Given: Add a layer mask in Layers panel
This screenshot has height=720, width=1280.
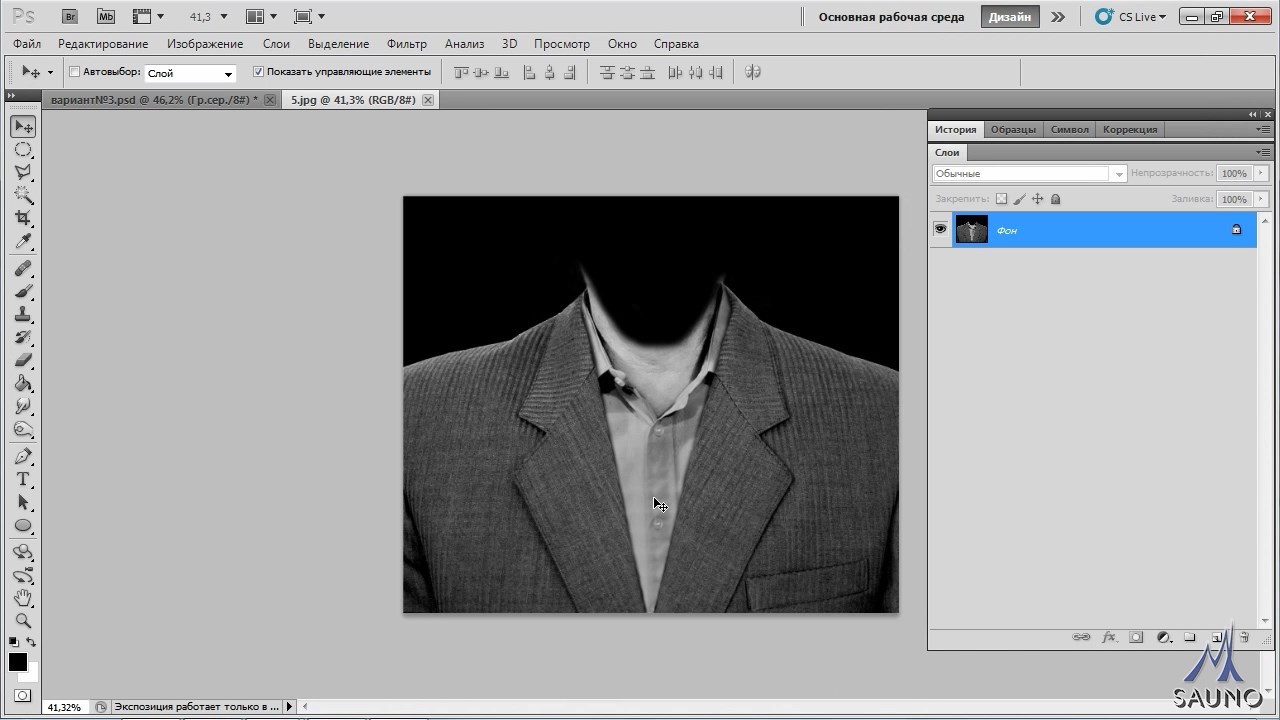Looking at the screenshot, I should point(1136,637).
